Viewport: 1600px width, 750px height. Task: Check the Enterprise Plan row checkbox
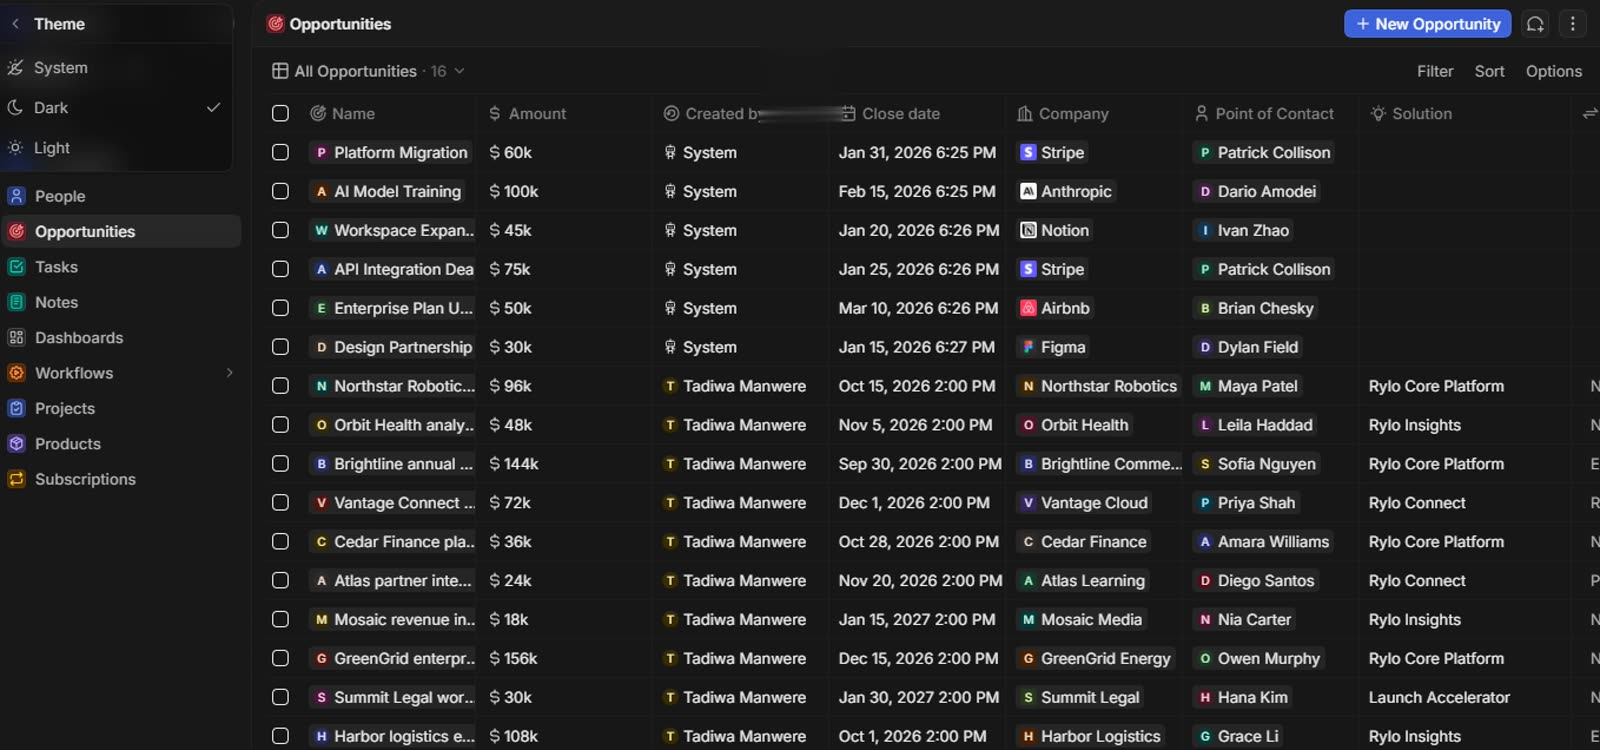point(281,309)
